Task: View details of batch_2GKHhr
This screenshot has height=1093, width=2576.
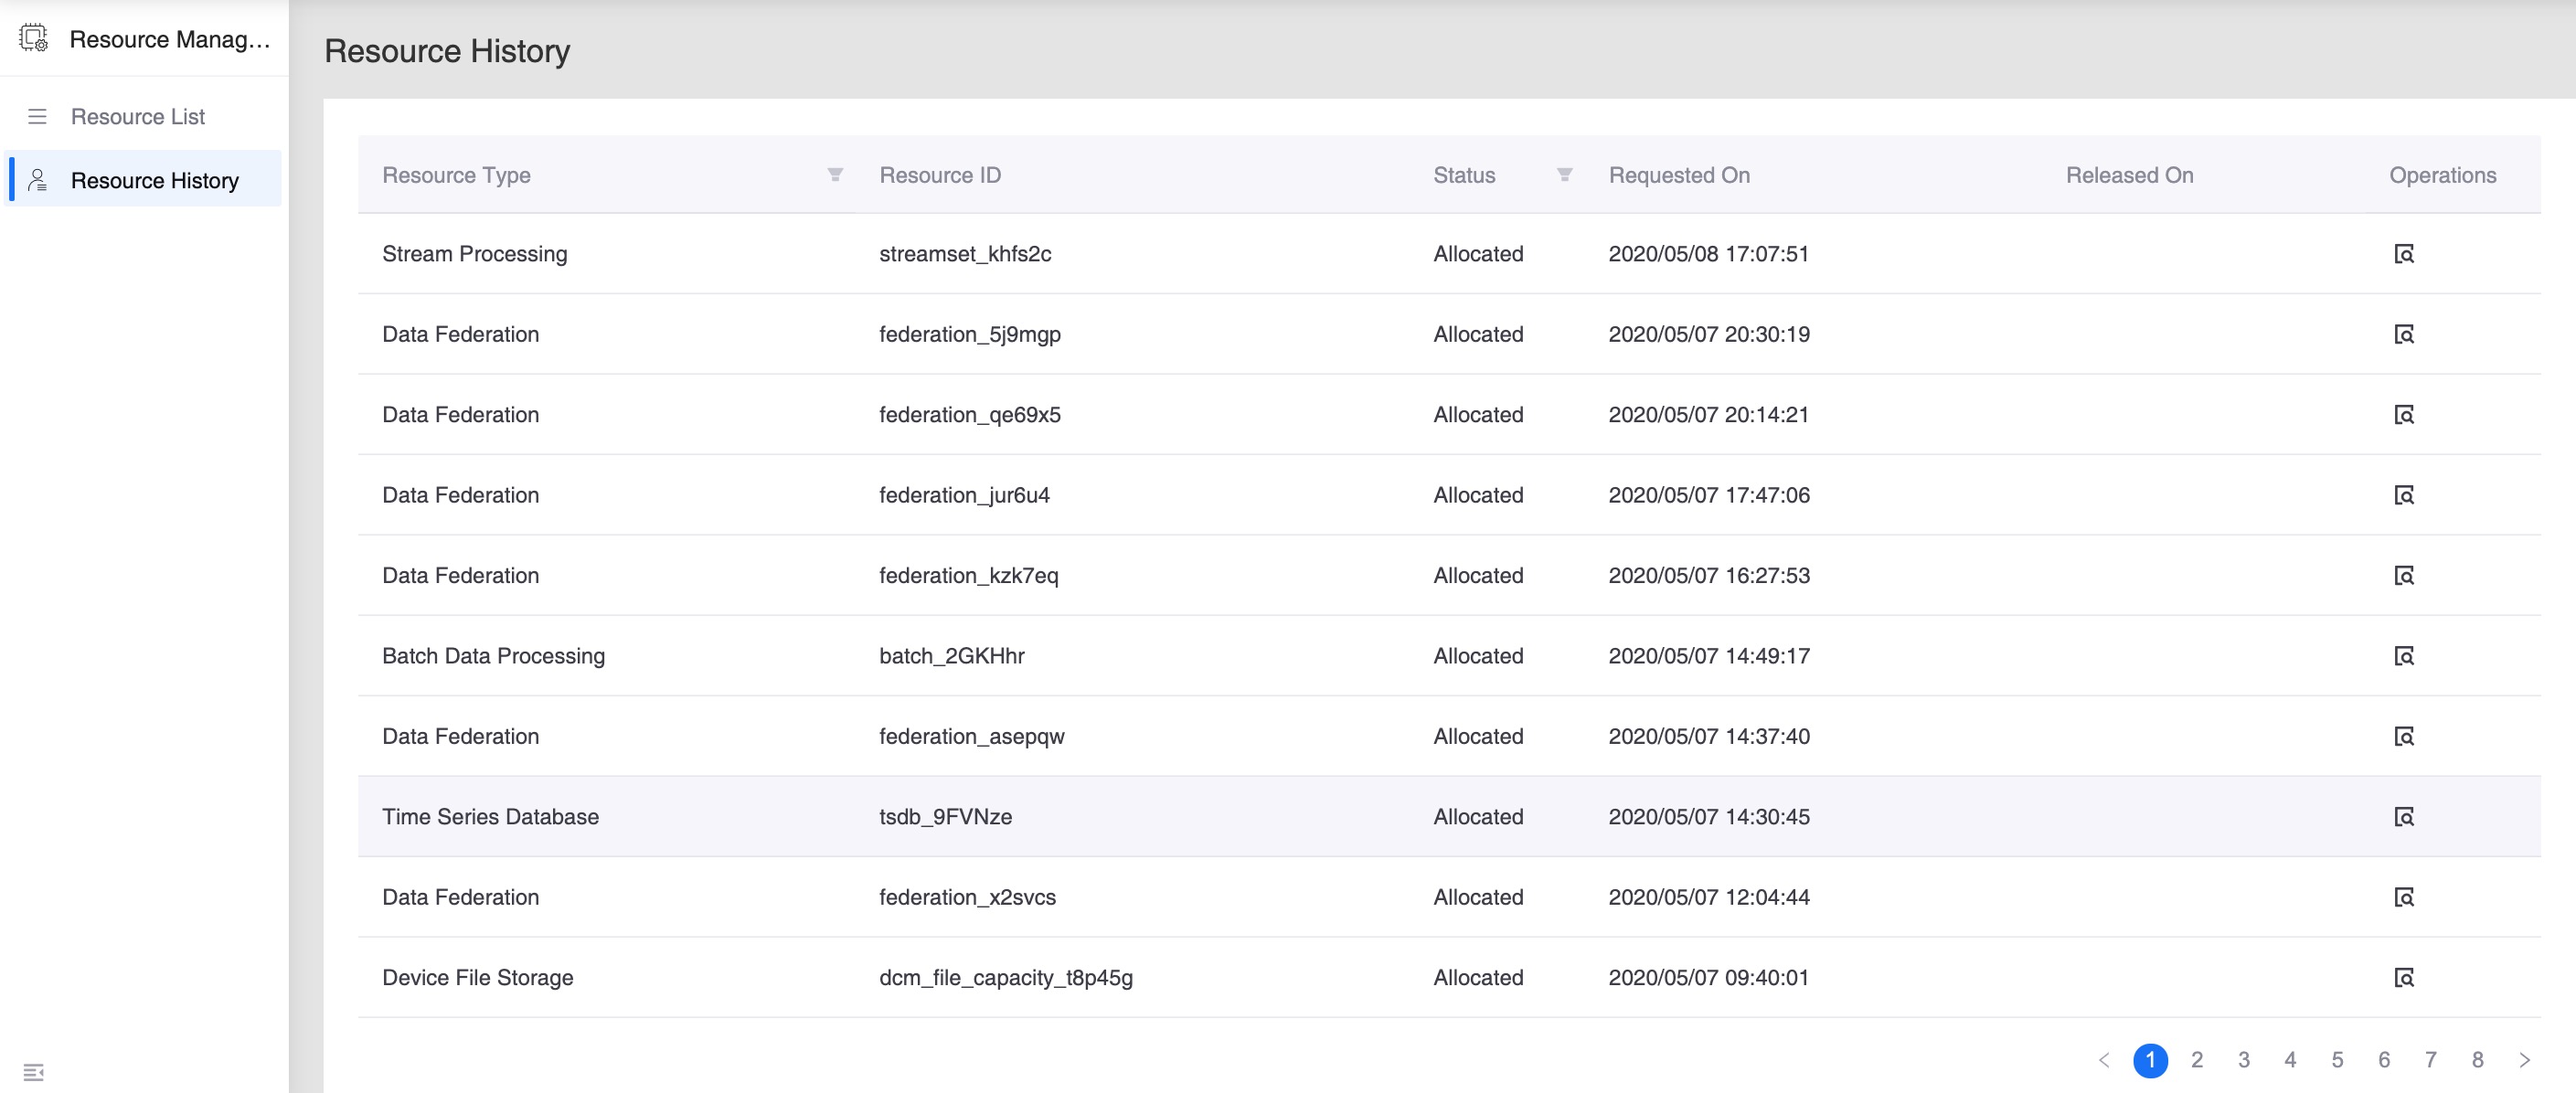Action: coord(2404,656)
